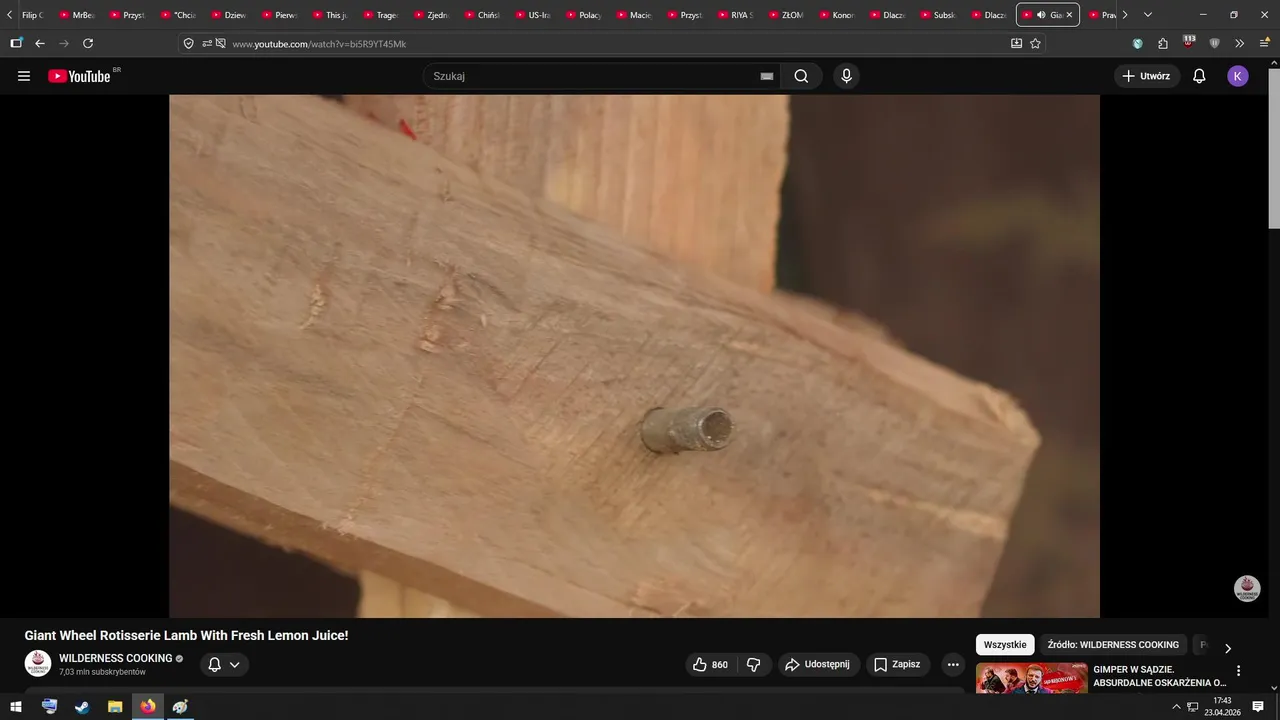Close the active Giant tab
The height and width of the screenshot is (720, 1280).
[x=1069, y=15]
